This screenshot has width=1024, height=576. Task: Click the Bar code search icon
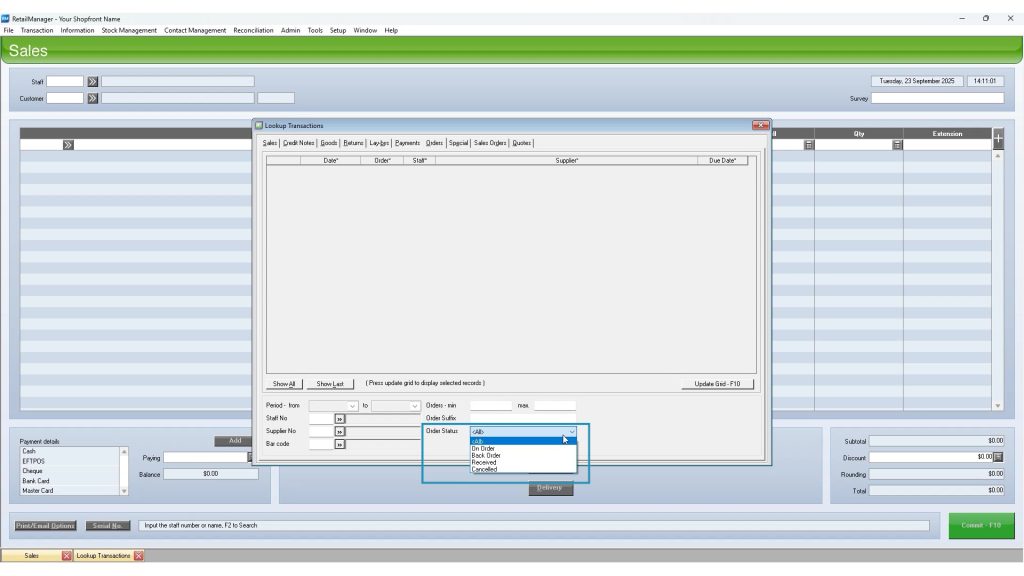[x=340, y=444]
